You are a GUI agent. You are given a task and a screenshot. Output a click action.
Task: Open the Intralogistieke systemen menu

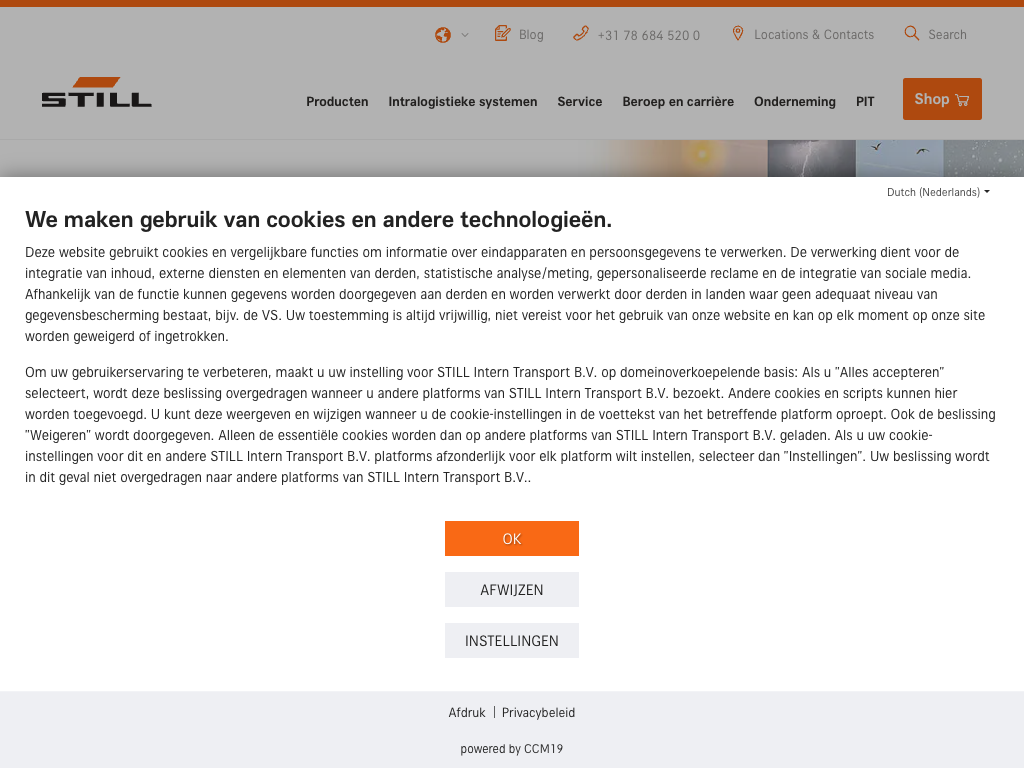pyautogui.click(x=463, y=101)
